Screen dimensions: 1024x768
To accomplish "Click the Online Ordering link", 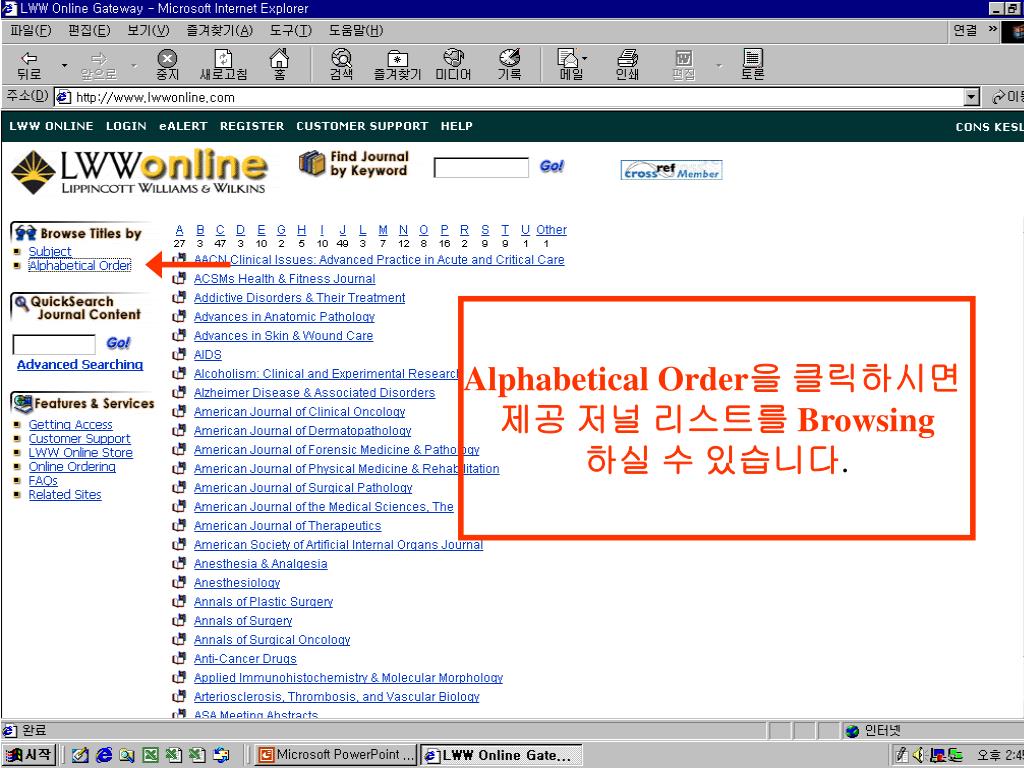I will 72,466.
